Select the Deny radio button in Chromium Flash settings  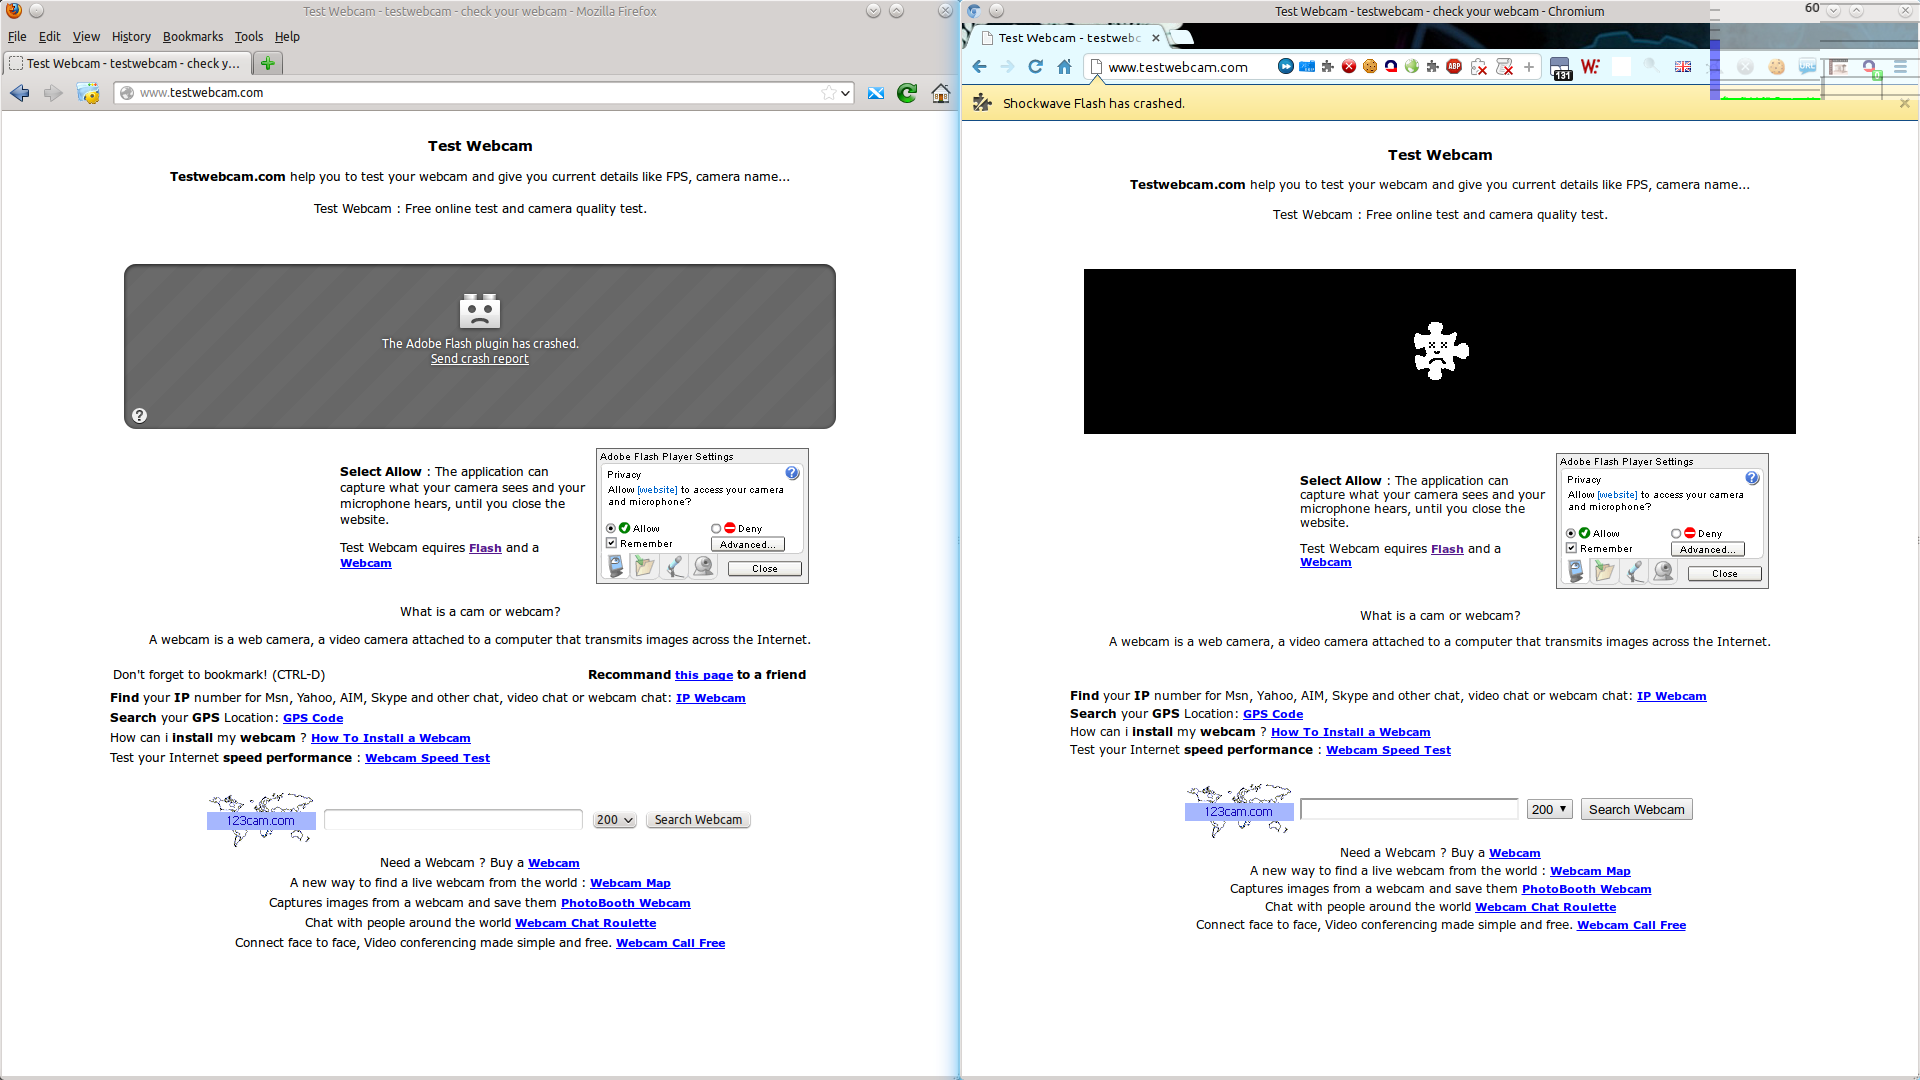pyautogui.click(x=1676, y=533)
